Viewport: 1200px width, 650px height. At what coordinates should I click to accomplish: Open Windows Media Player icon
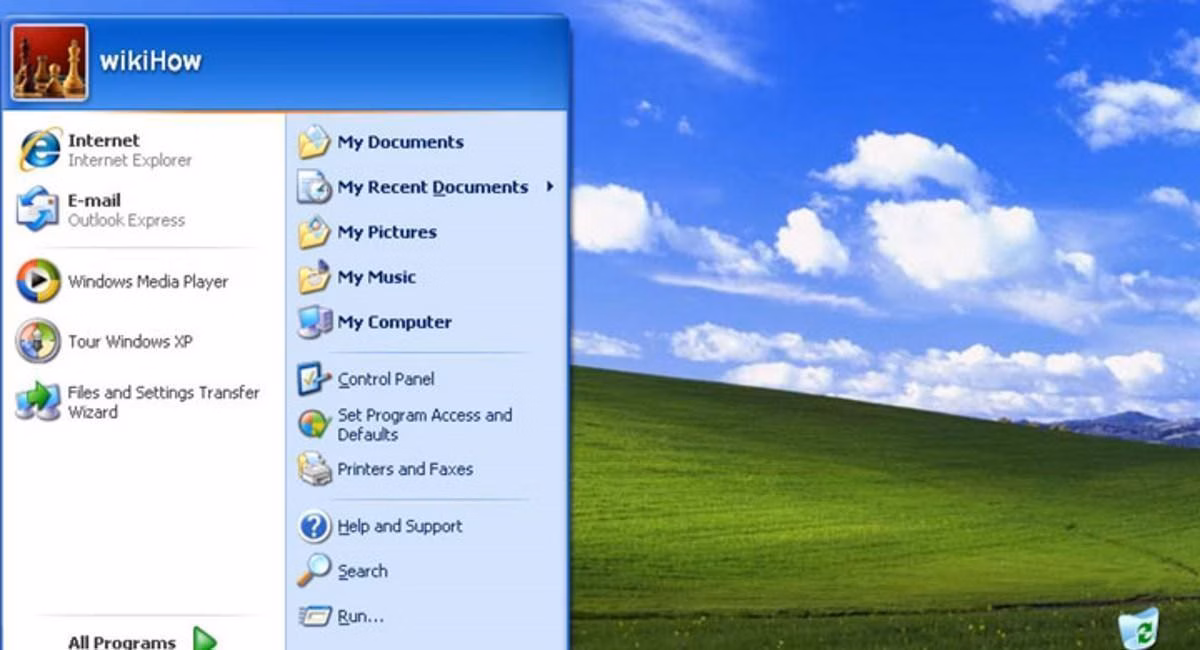point(39,281)
